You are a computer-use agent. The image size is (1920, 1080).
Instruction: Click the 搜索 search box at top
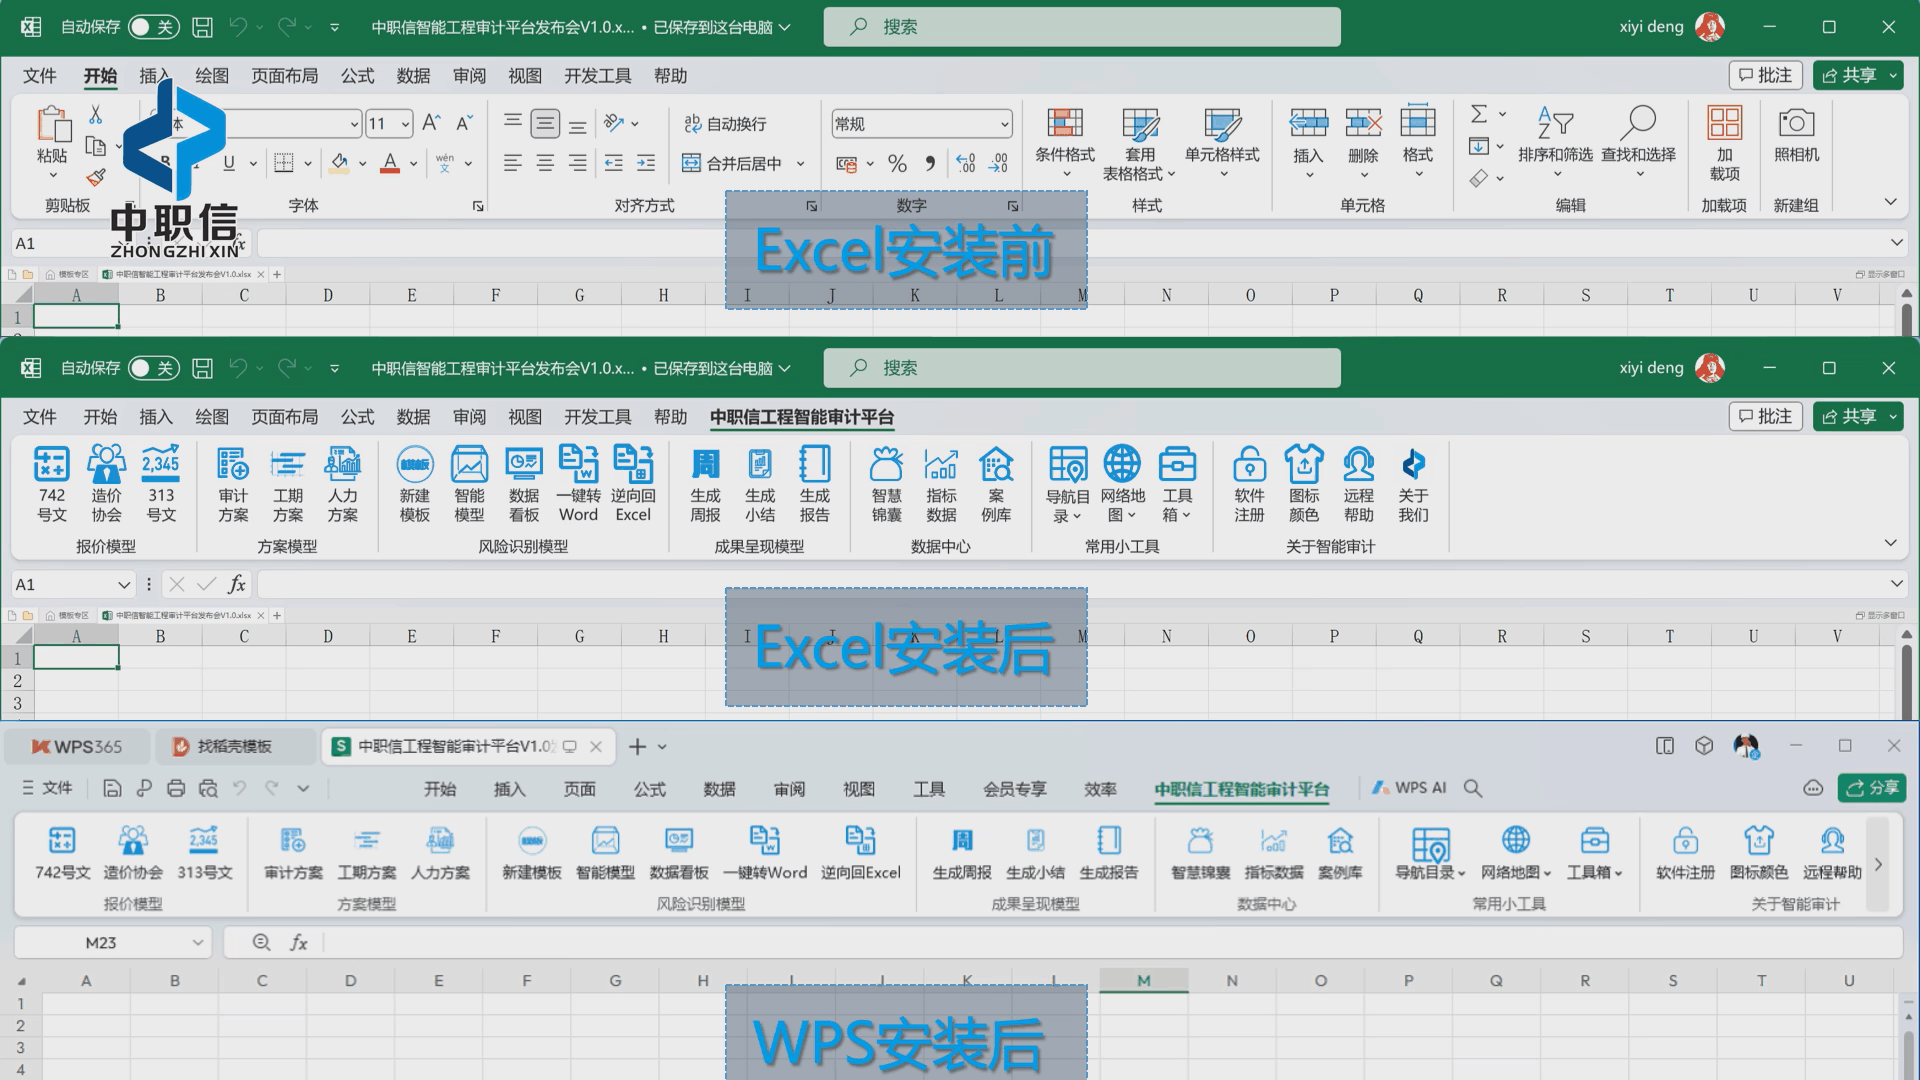pyautogui.click(x=1082, y=27)
